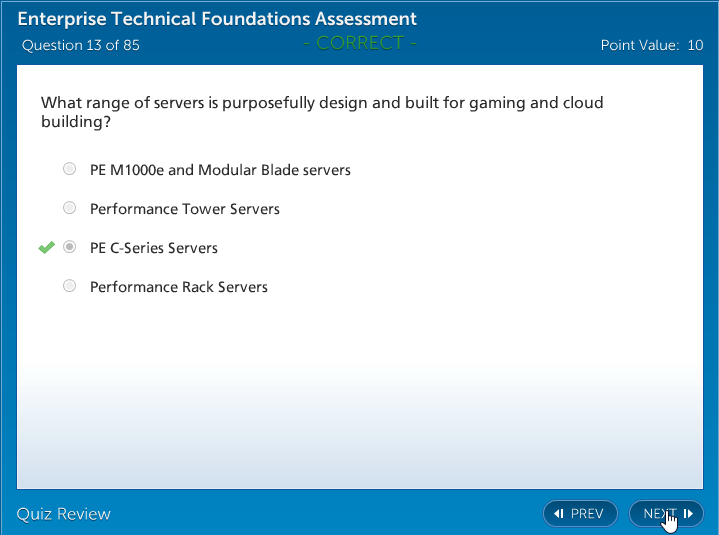Click the 'Performance Rack Servers' answer text
The width and height of the screenshot is (719, 535).
click(179, 287)
